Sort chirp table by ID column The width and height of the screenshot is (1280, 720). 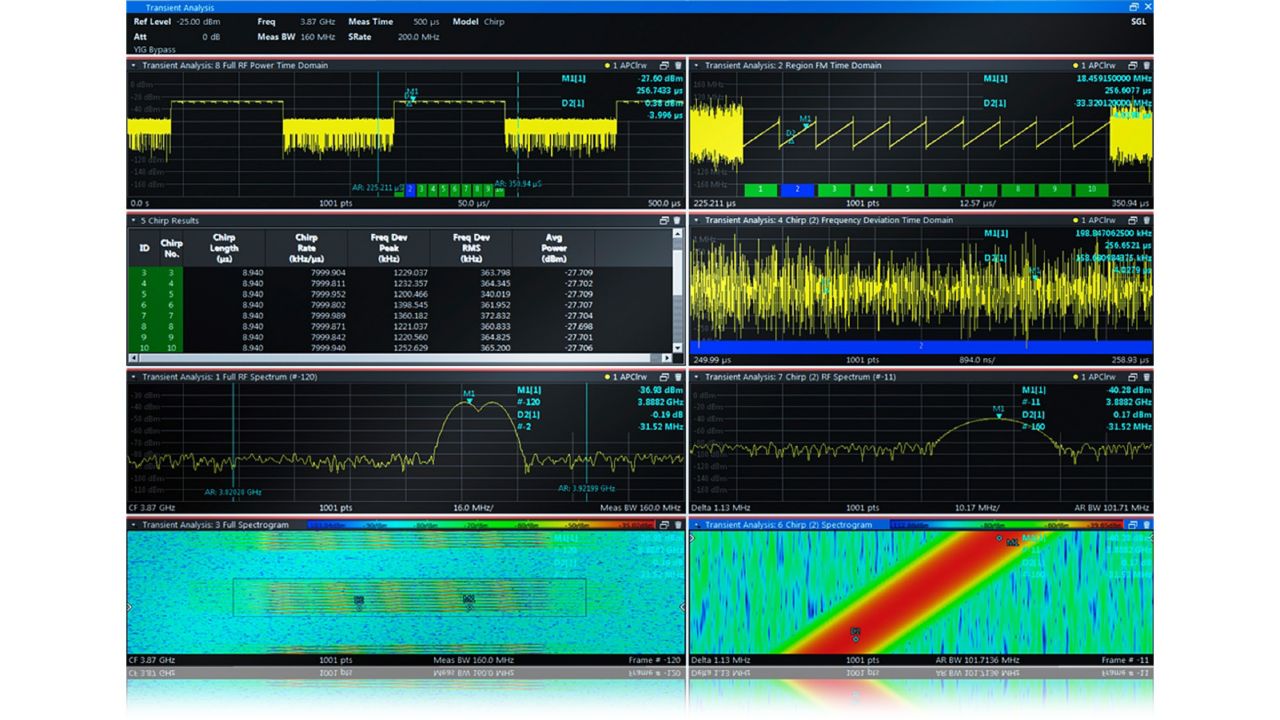pyautogui.click(x=143, y=248)
